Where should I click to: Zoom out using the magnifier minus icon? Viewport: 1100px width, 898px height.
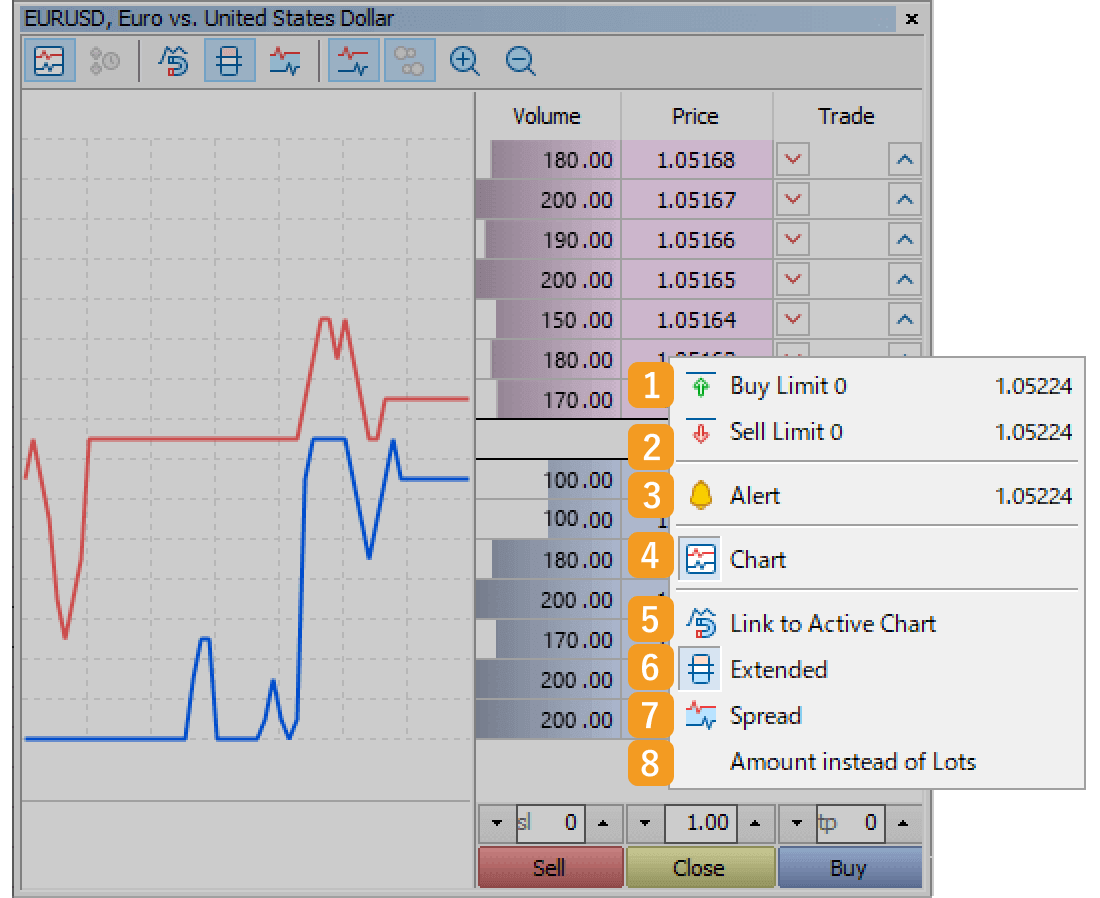[x=520, y=60]
